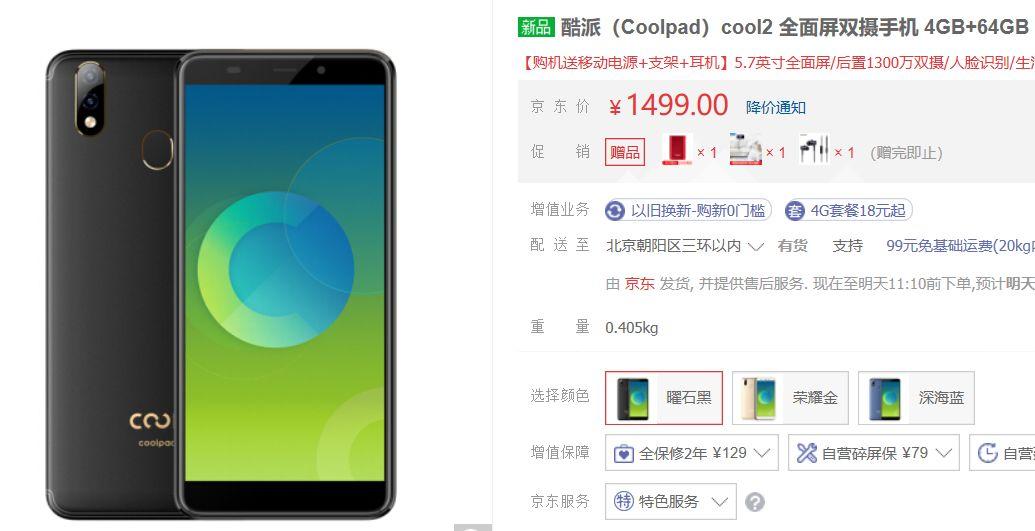Expand the 全保修2年 ¥129 dropdown
This screenshot has width=1035, height=531.
coord(692,452)
